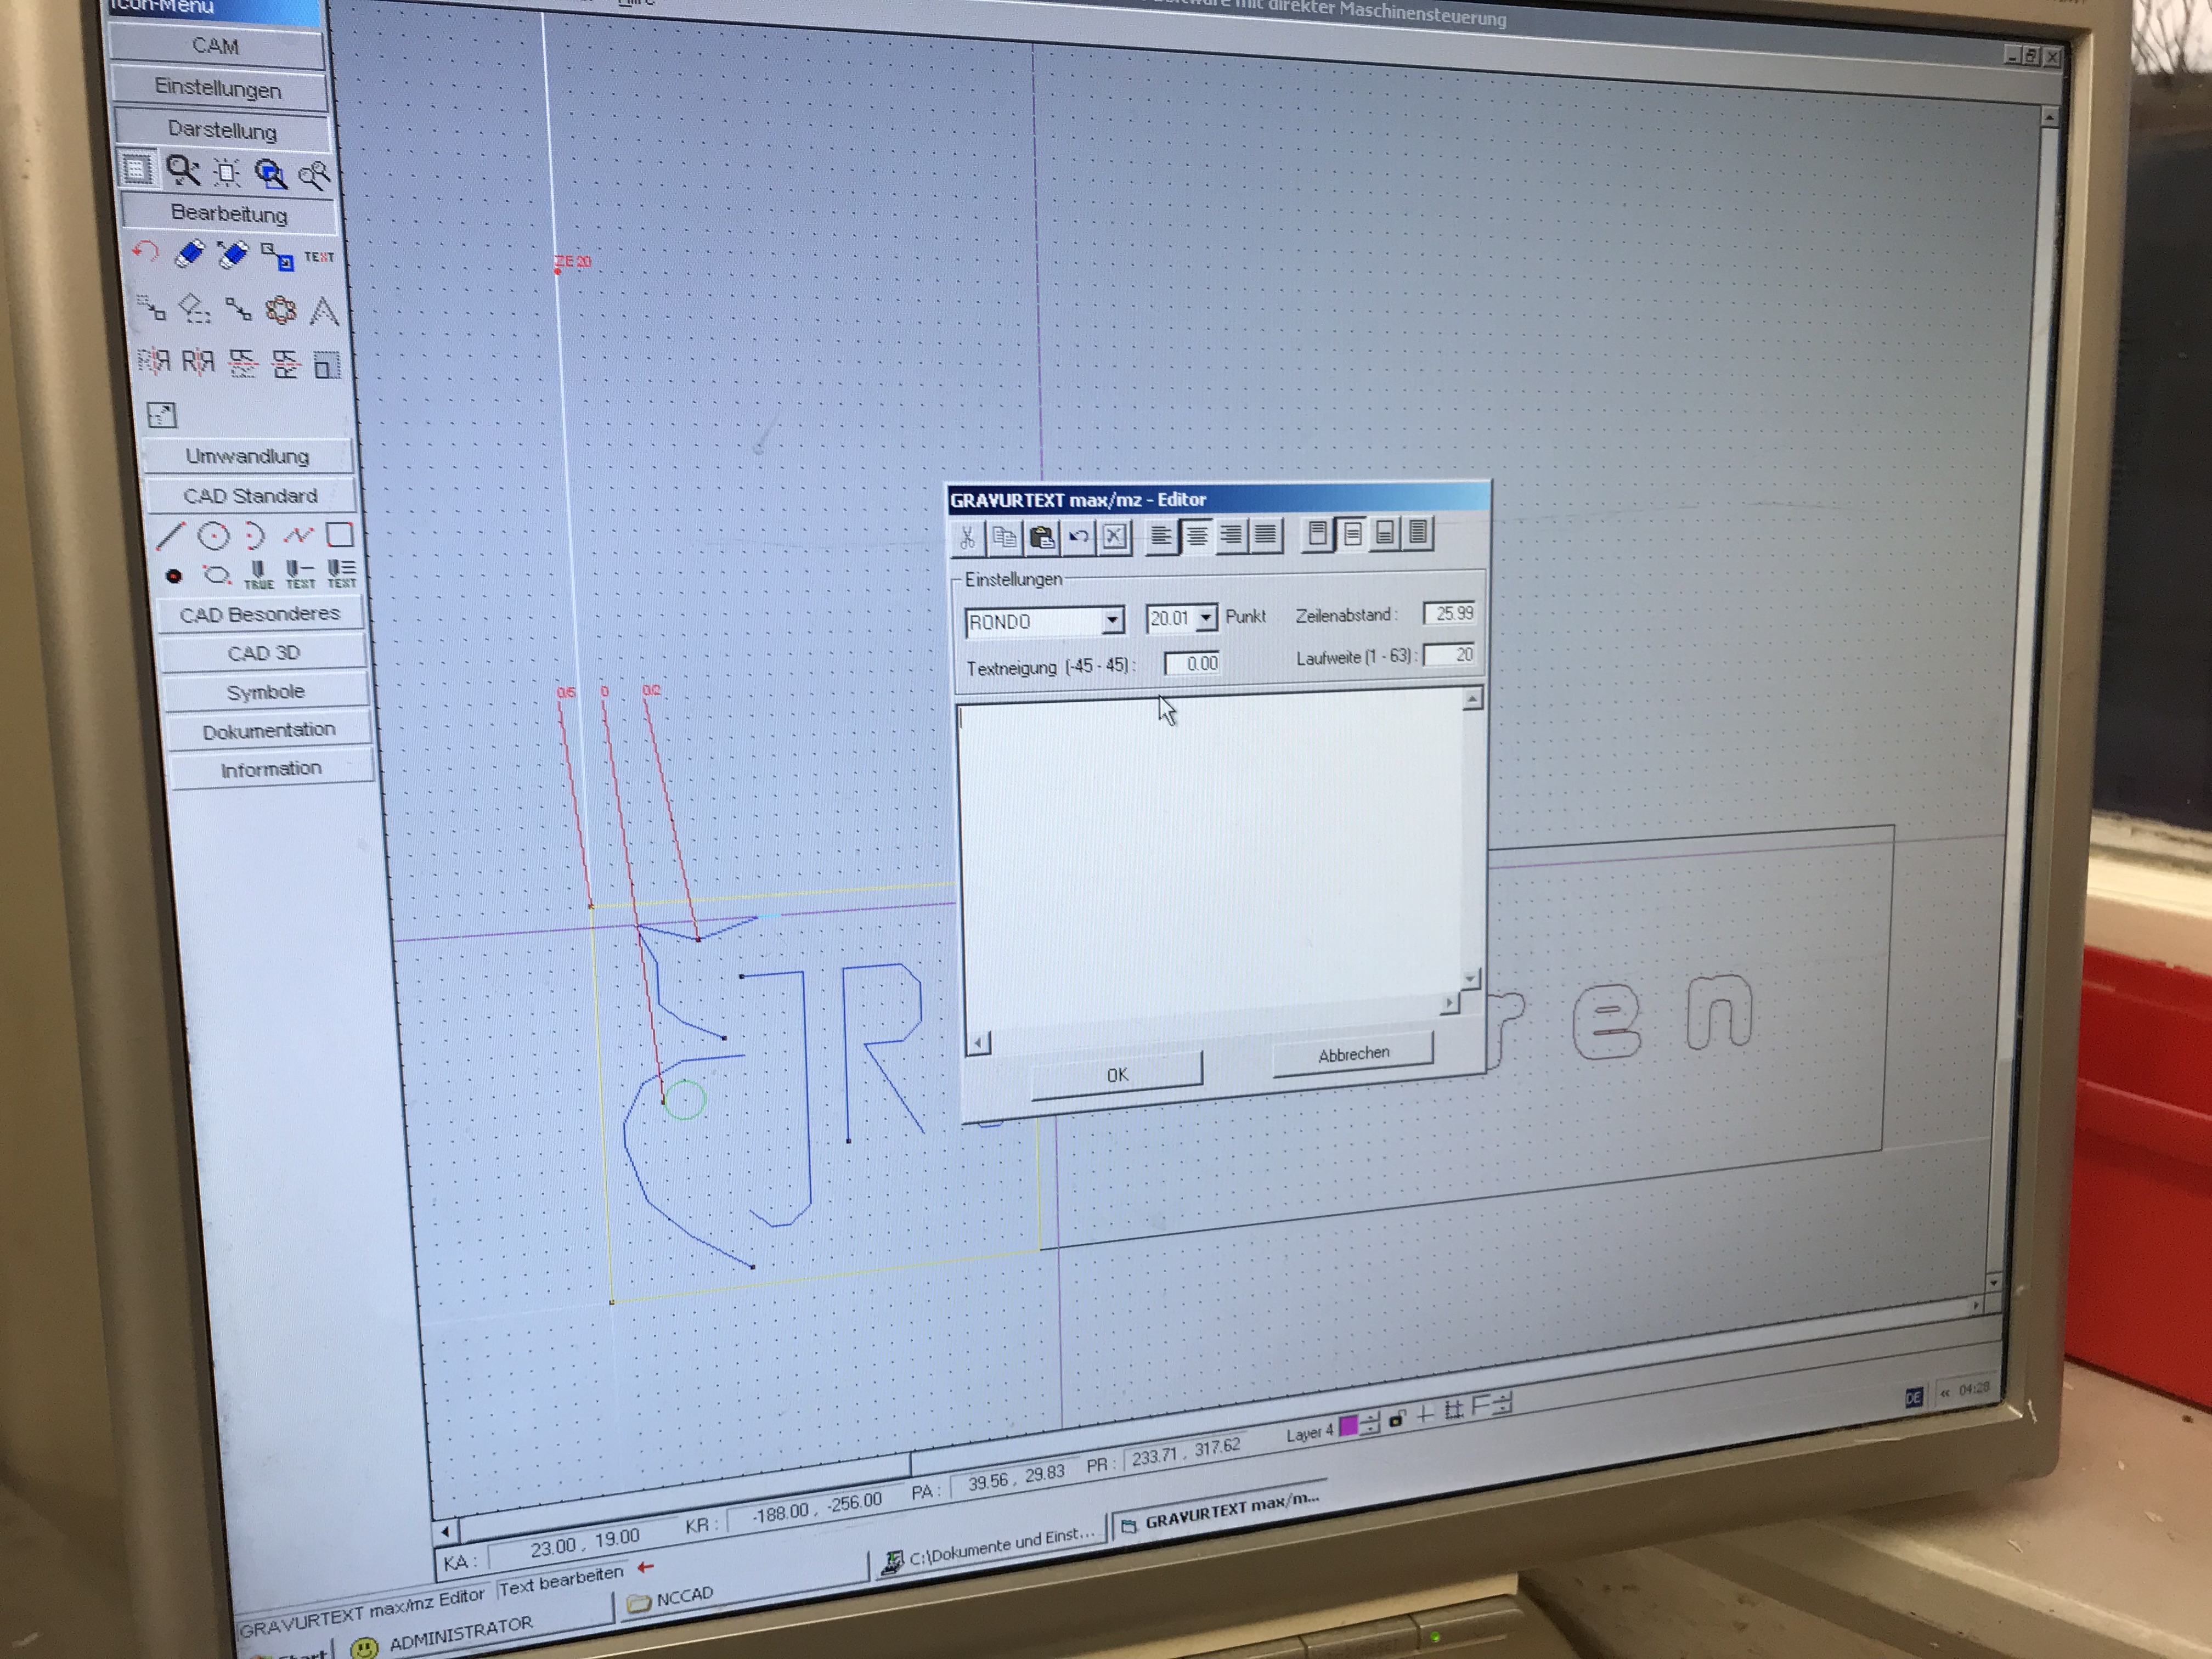Image resolution: width=2212 pixels, height=1659 pixels.
Task: Click the delete X icon in editor
Action: (x=1115, y=536)
